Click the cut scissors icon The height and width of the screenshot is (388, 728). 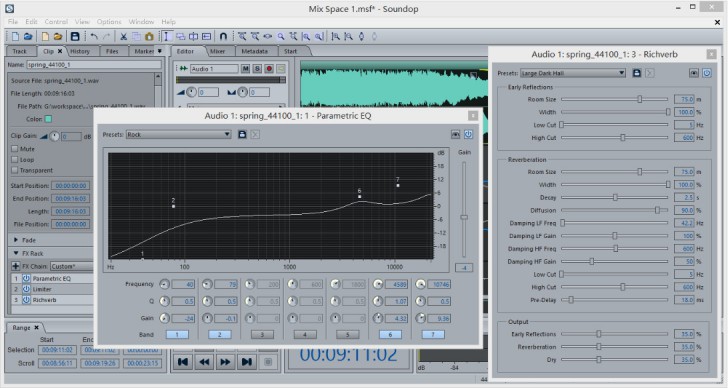coord(124,36)
